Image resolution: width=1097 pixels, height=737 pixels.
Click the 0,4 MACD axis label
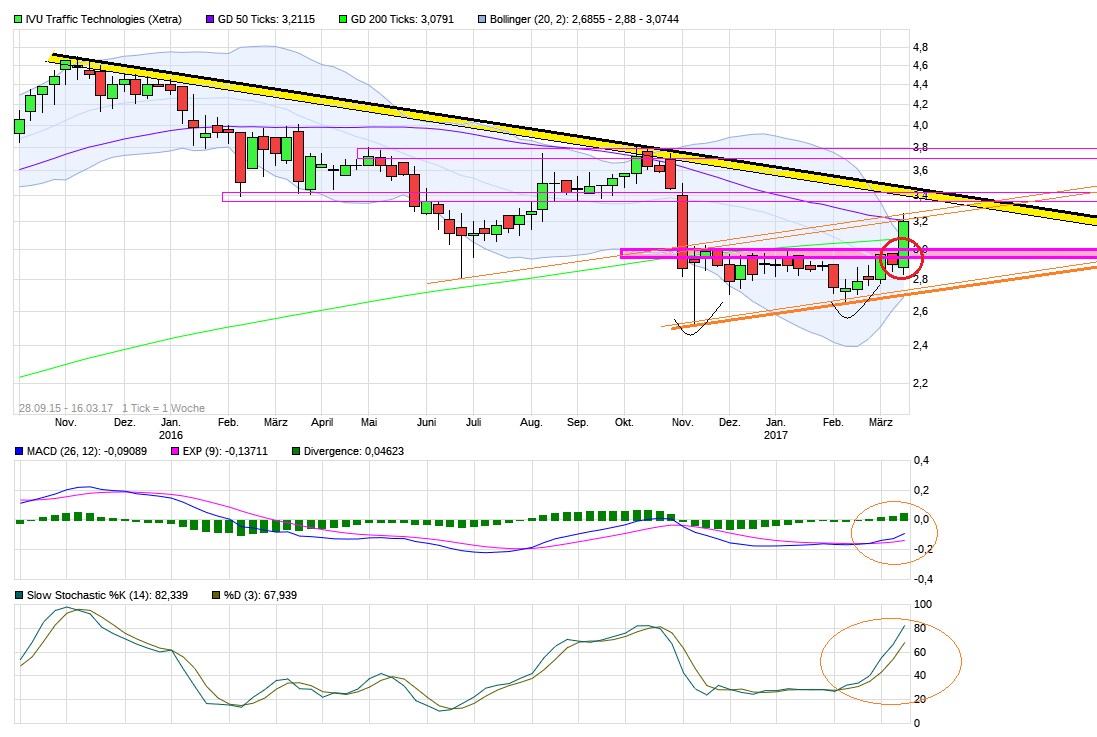tap(921, 461)
